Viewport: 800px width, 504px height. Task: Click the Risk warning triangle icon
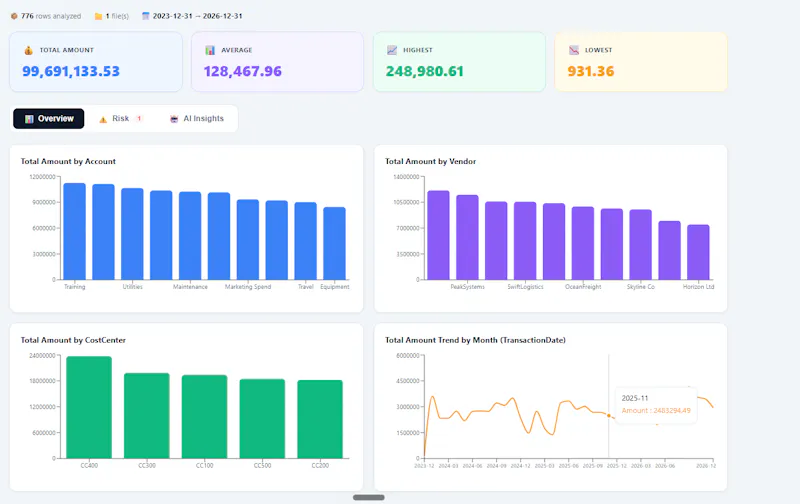pos(103,119)
